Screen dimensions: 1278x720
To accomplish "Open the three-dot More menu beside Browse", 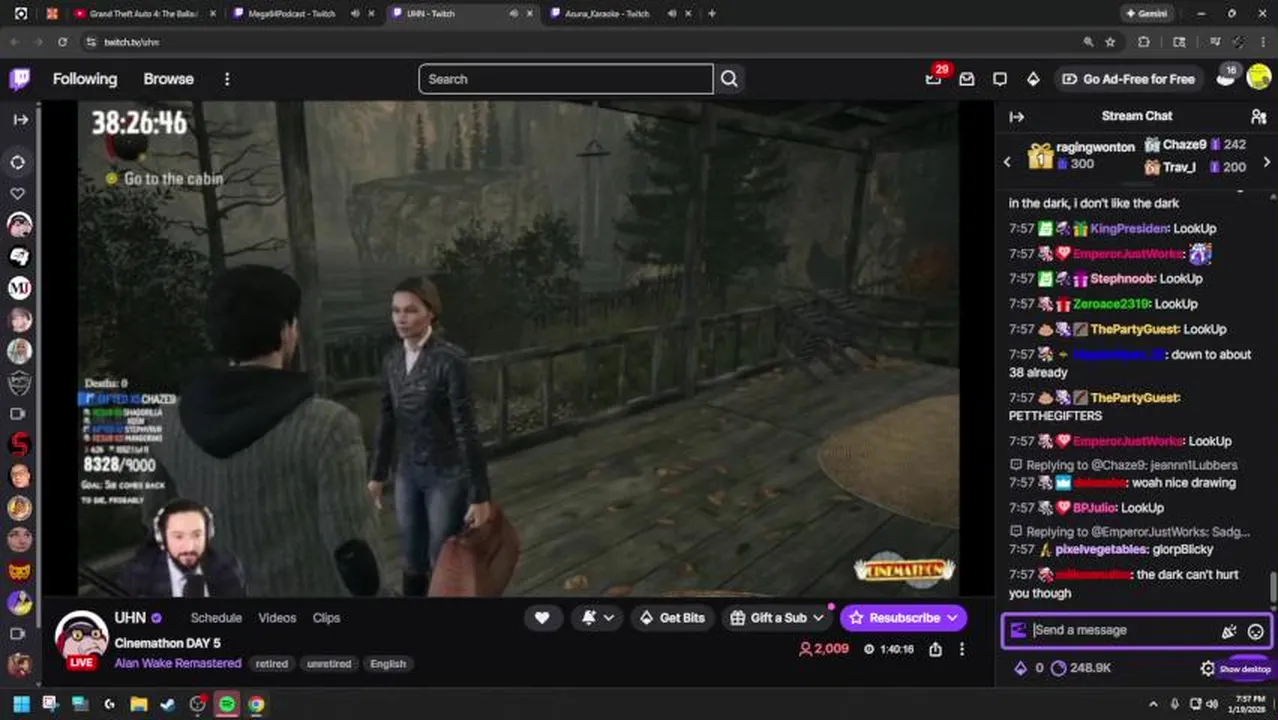I will [227, 79].
